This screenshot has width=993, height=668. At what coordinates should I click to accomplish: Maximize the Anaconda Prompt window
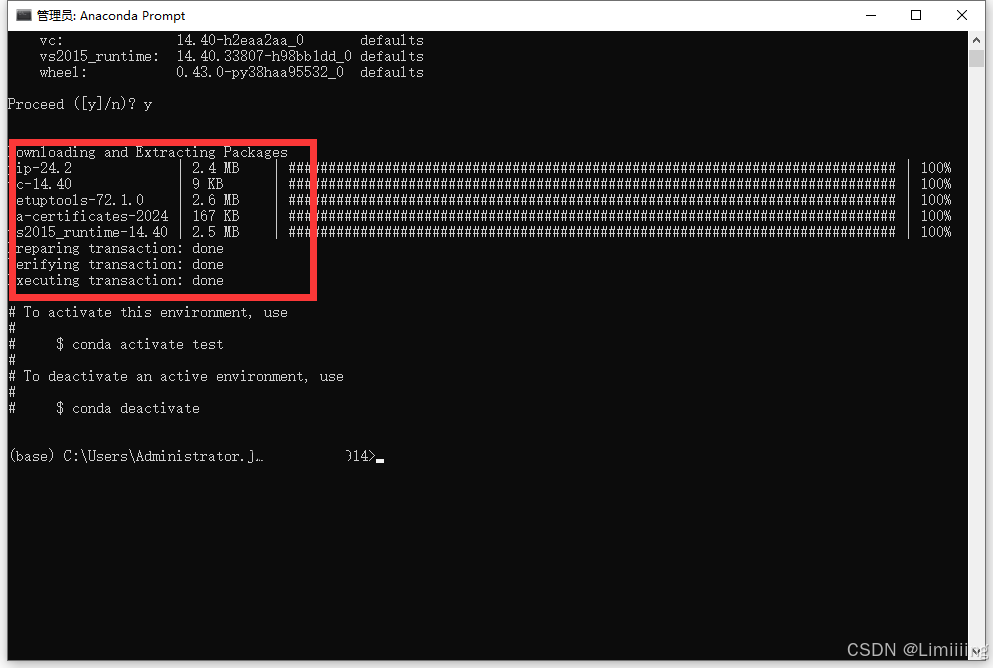916,15
